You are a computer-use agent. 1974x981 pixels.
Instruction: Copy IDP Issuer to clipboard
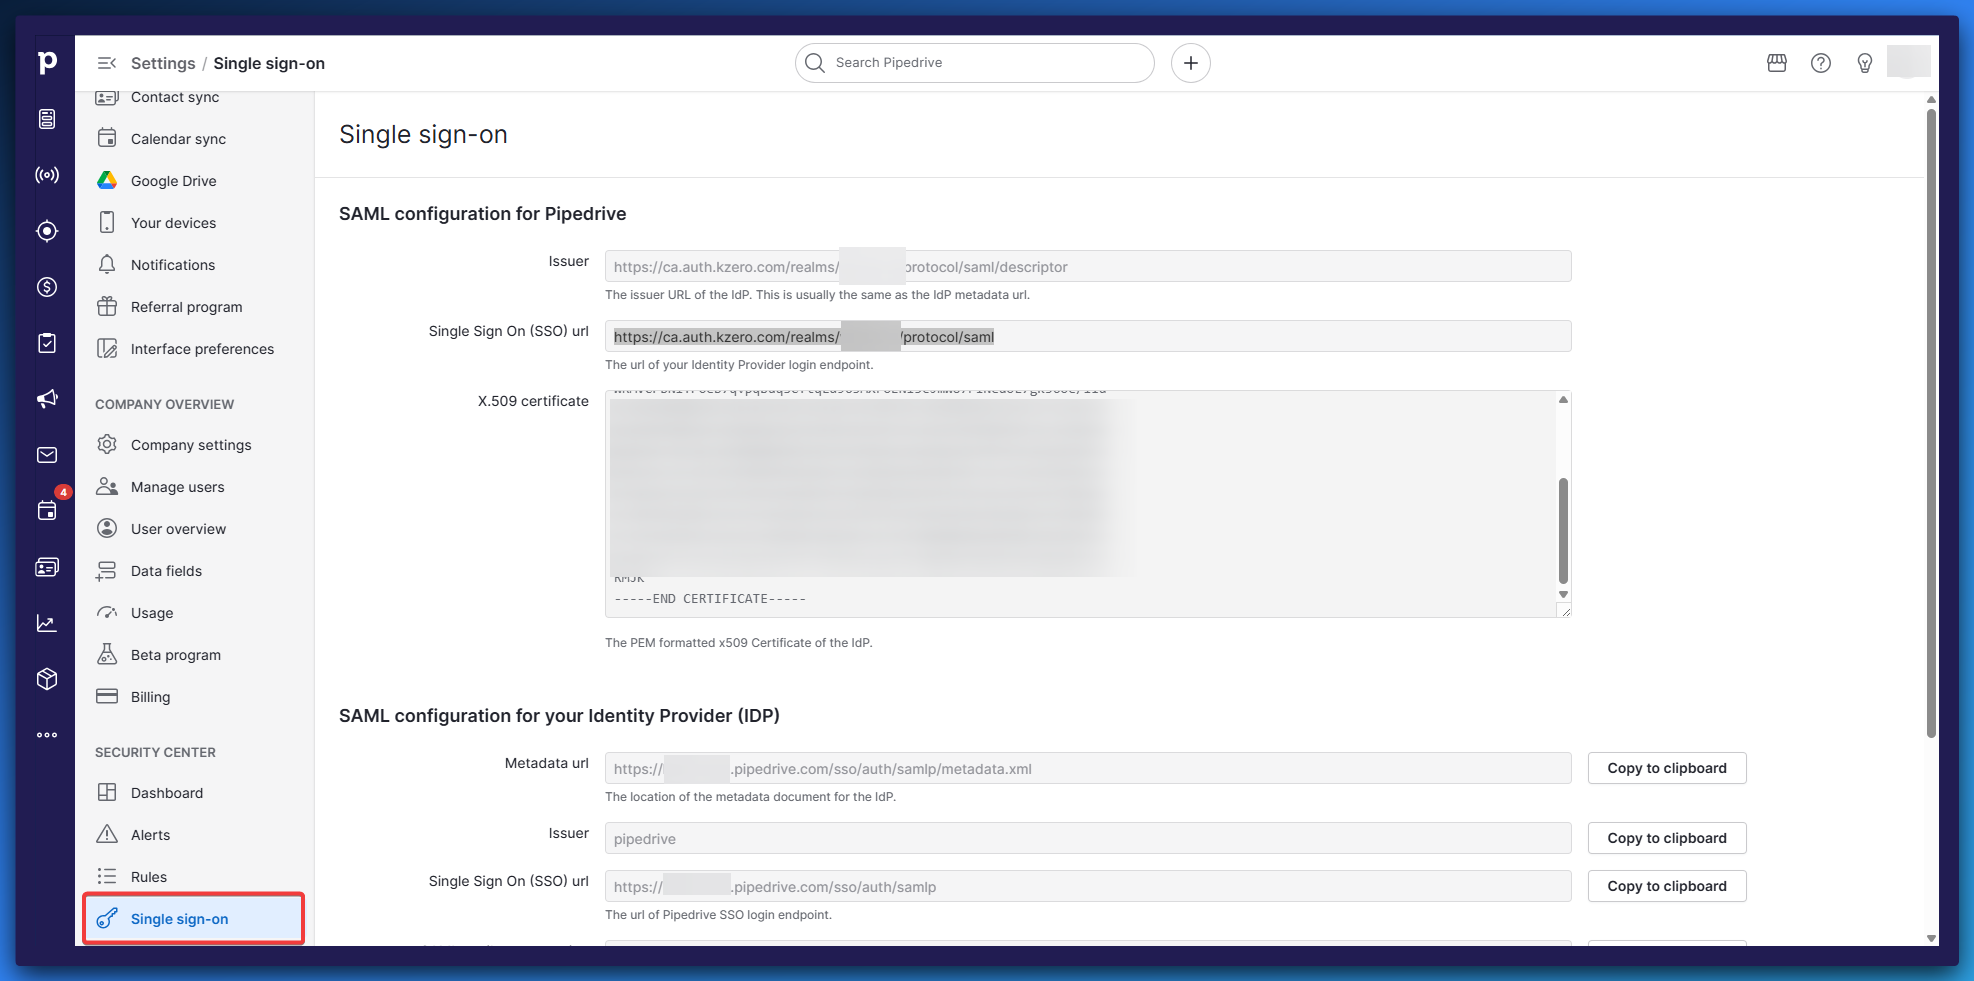[1666, 838]
